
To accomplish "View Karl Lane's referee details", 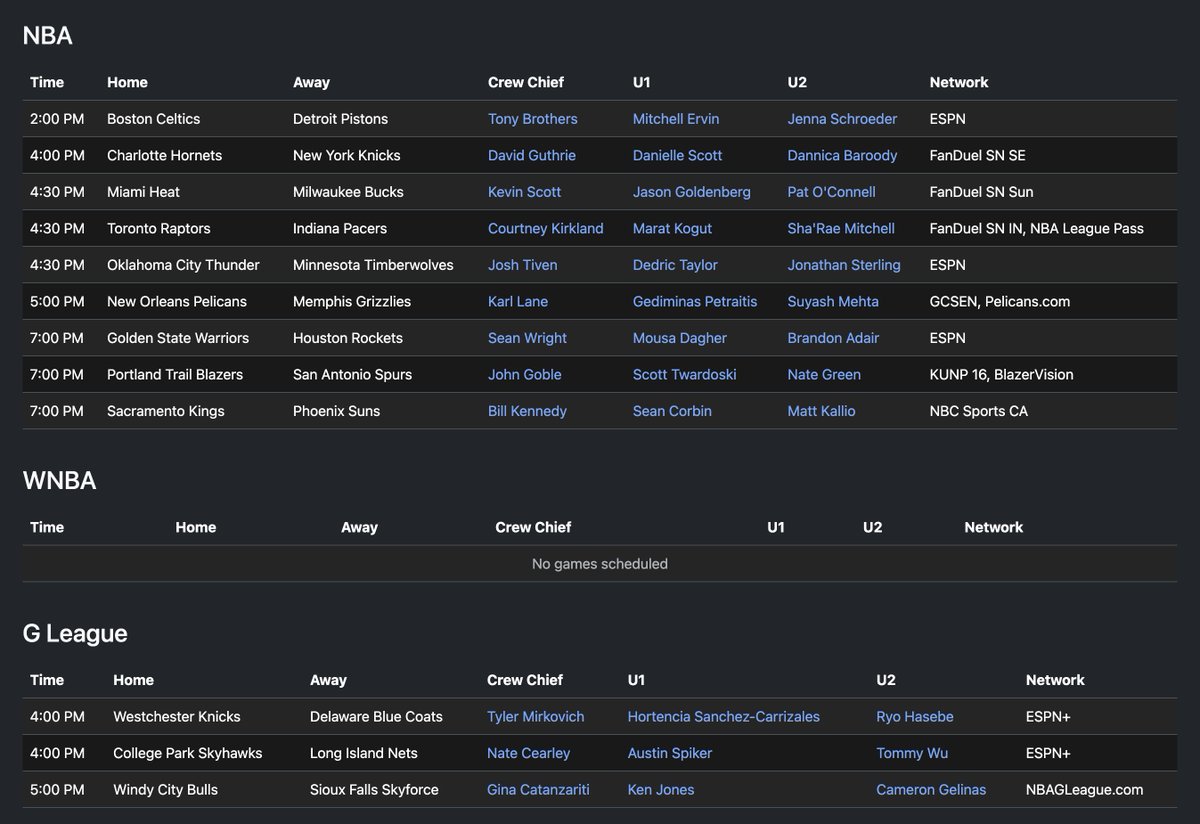I will coord(517,301).
